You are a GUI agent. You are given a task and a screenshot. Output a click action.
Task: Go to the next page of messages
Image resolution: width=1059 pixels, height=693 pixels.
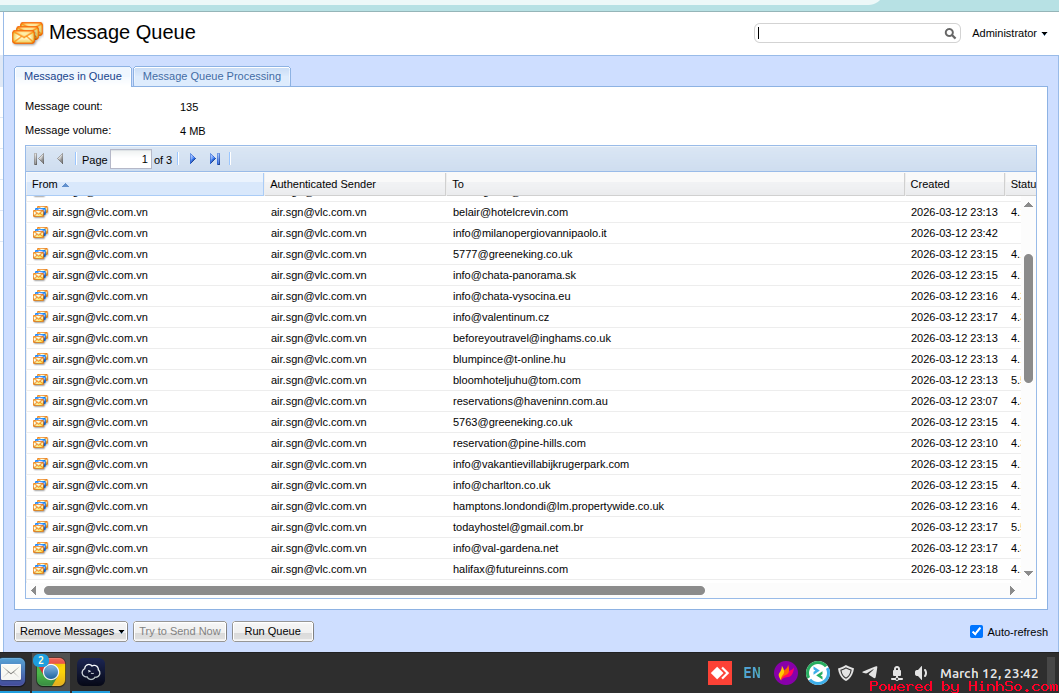tap(193, 159)
